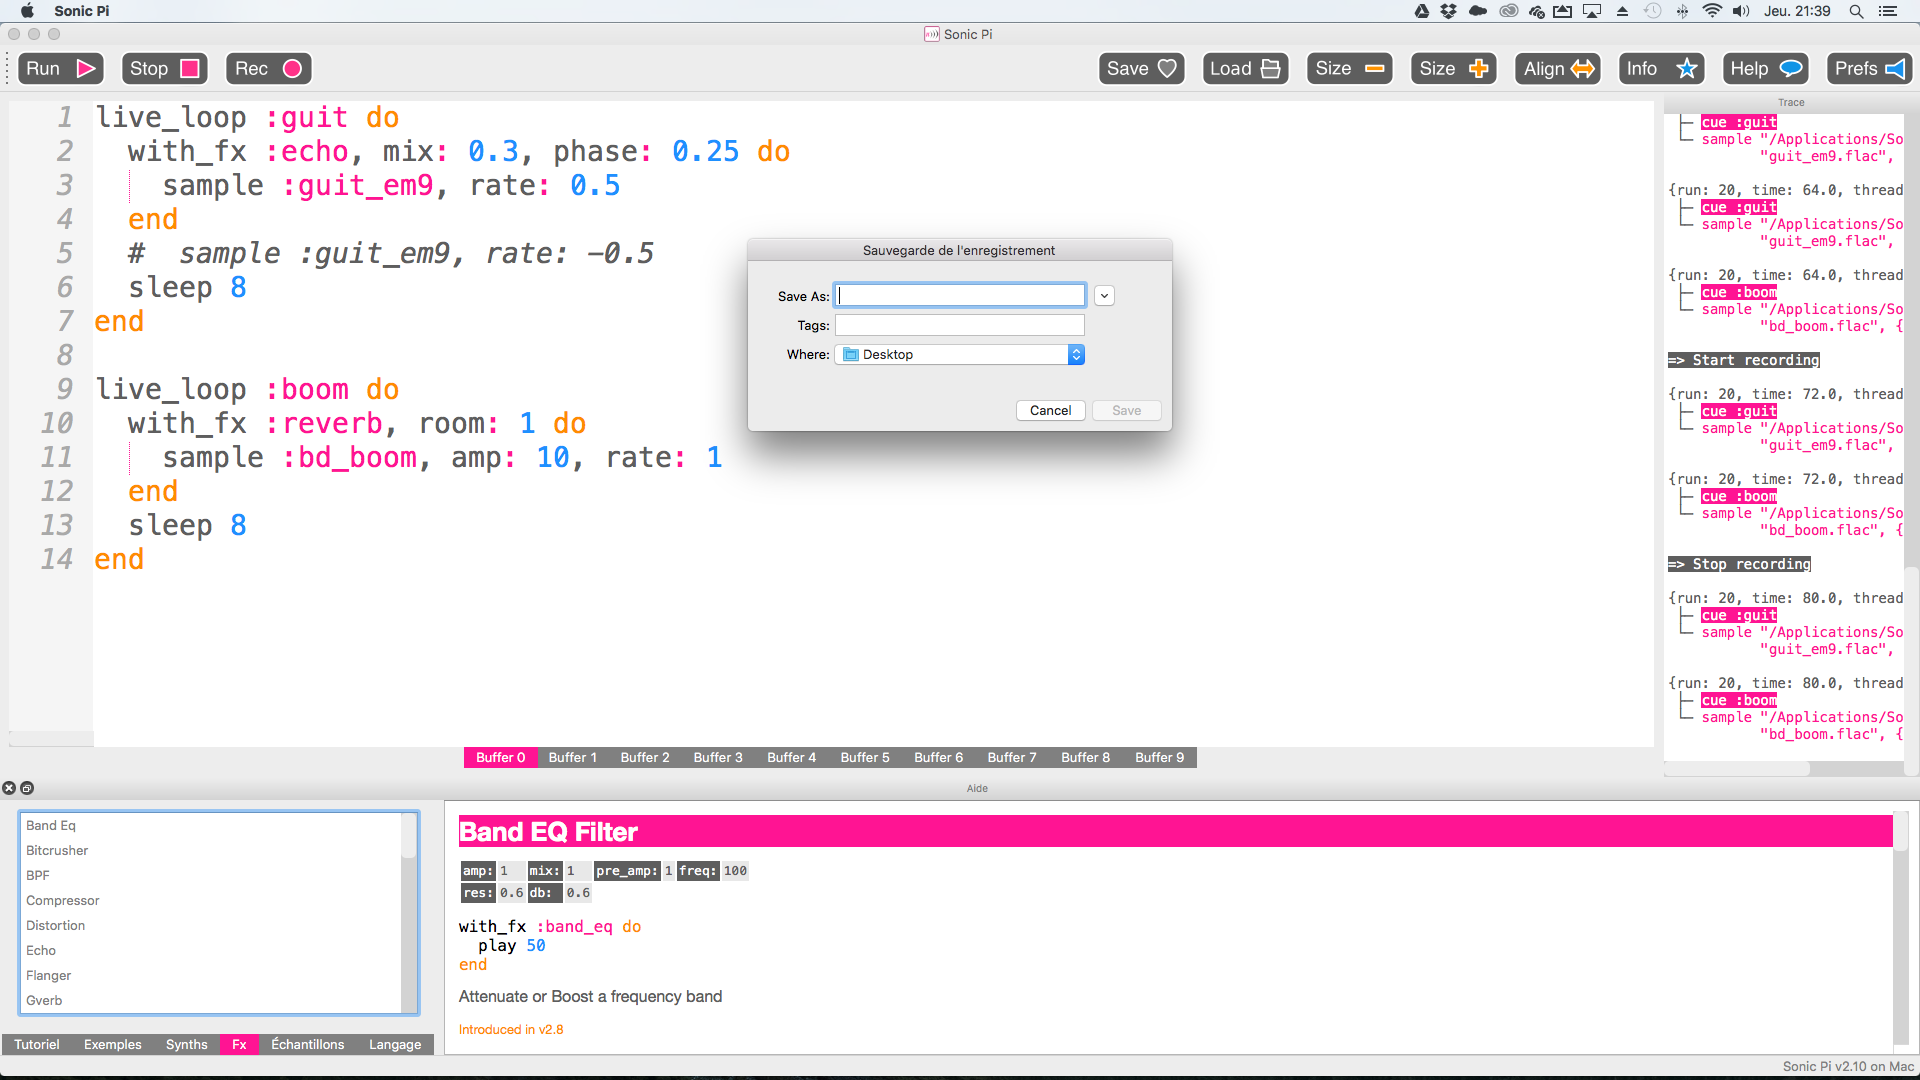Open the Échantillons help tab
Image resolution: width=1920 pixels, height=1080 pixels.
click(x=308, y=1044)
